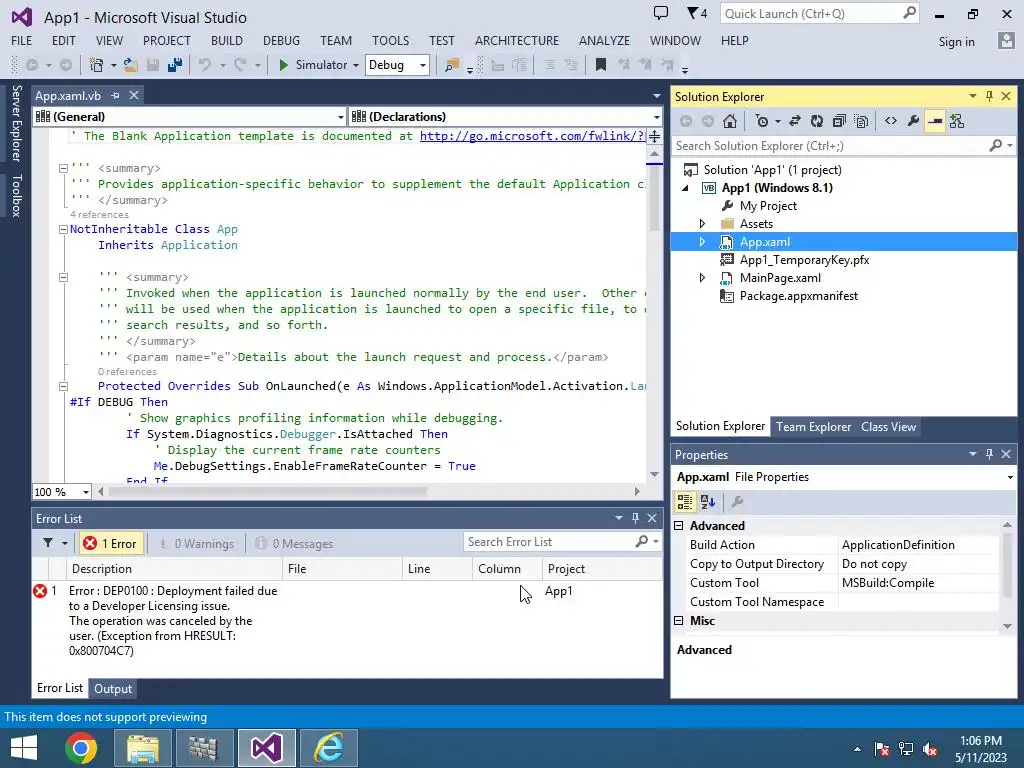
Task: Click the Pending Changes Filter clock icon
Action: 761,121
